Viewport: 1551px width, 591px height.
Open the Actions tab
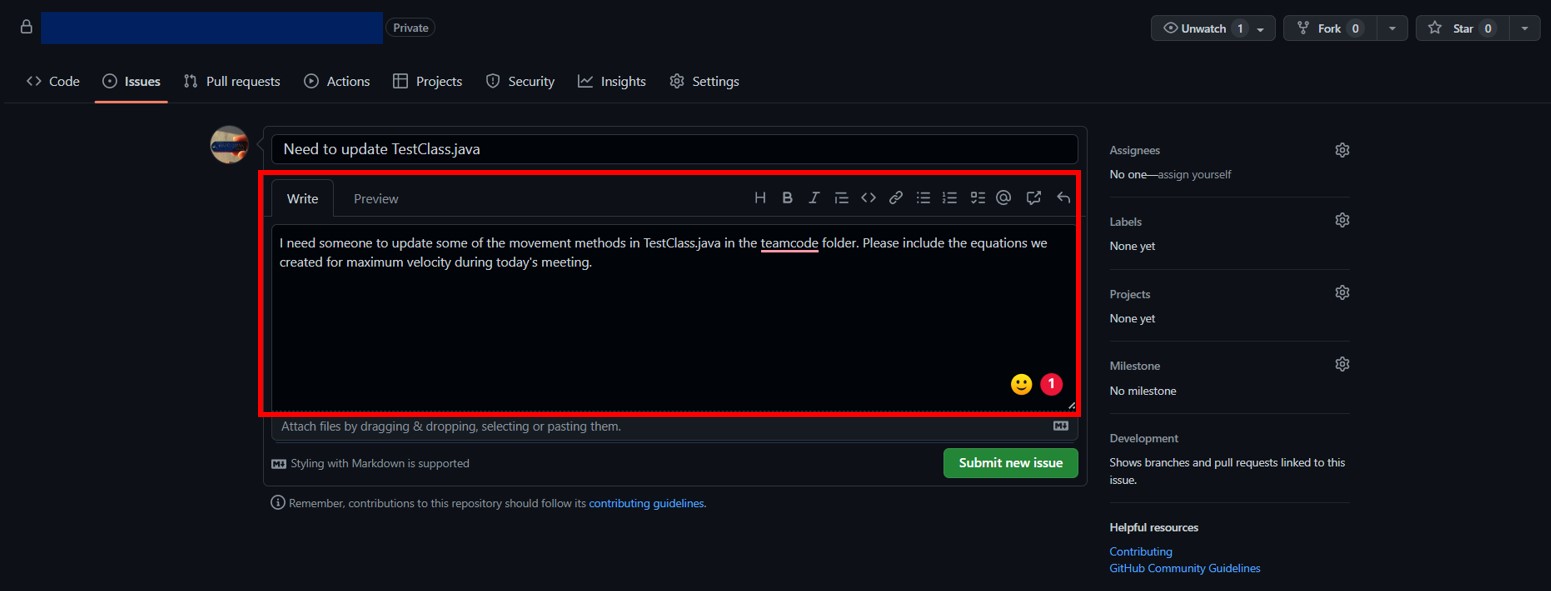[337, 81]
